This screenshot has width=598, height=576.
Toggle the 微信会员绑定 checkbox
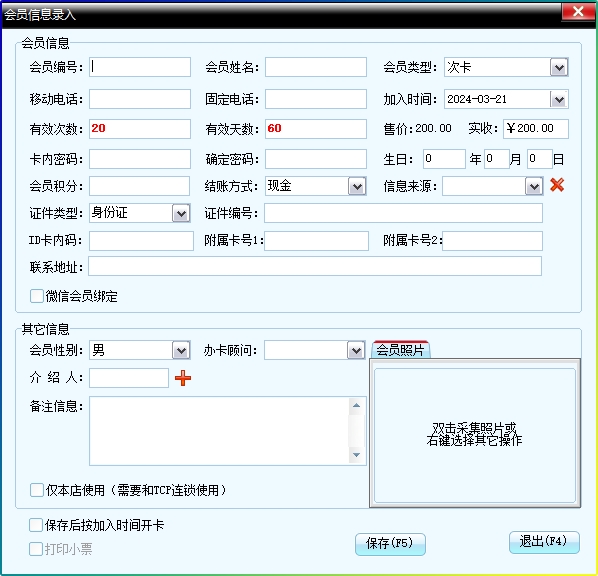[37, 296]
